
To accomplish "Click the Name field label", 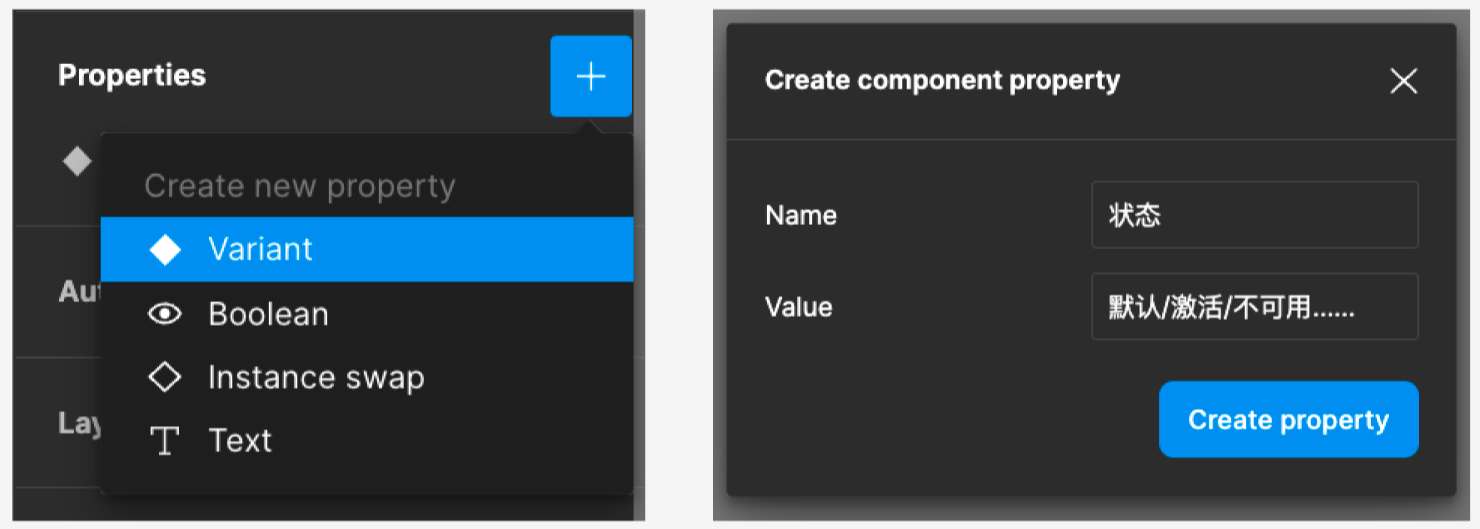I will tap(800, 215).
